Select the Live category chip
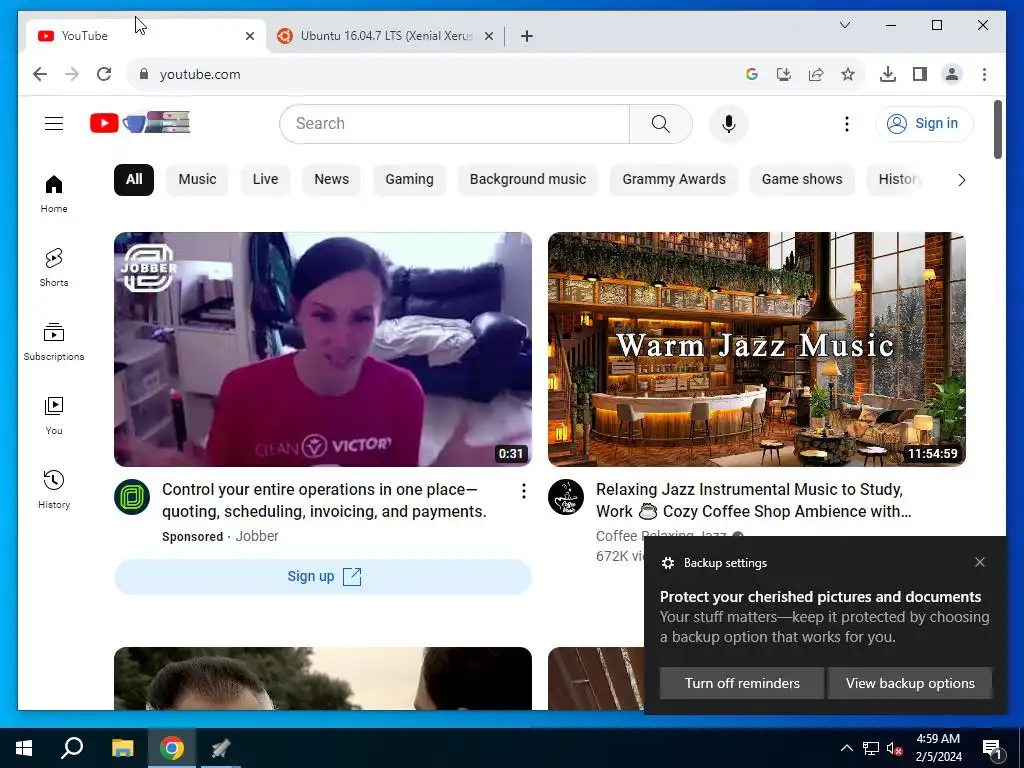The width and height of the screenshot is (1024, 768). point(265,180)
